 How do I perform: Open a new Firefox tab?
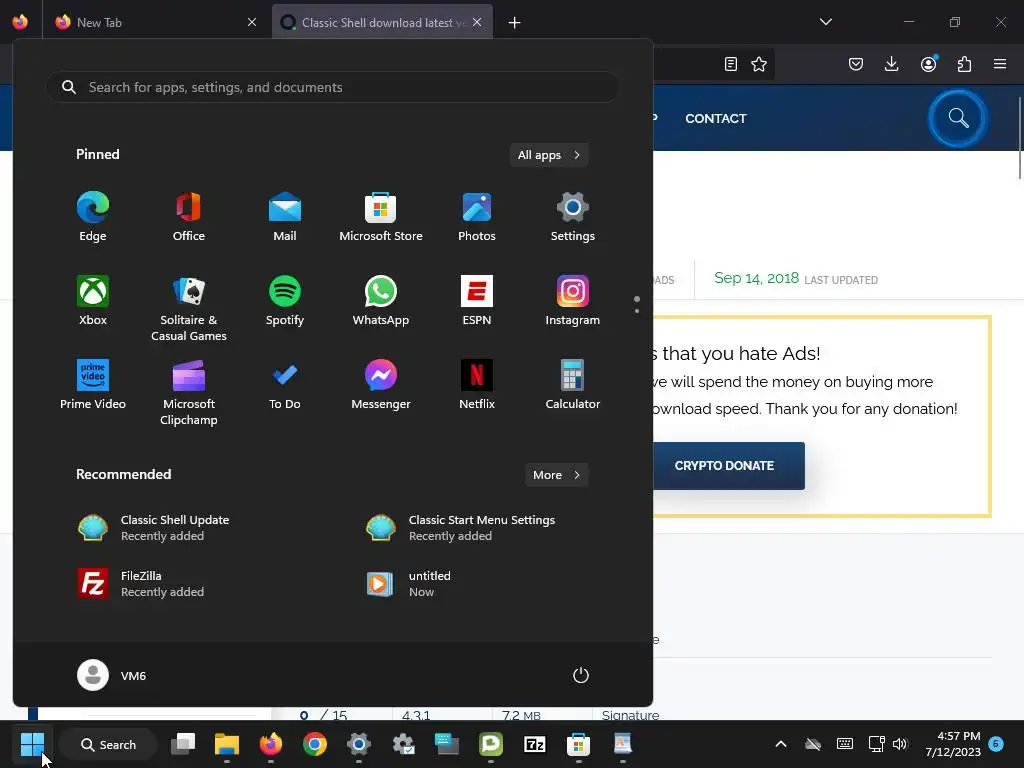[515, 23]
